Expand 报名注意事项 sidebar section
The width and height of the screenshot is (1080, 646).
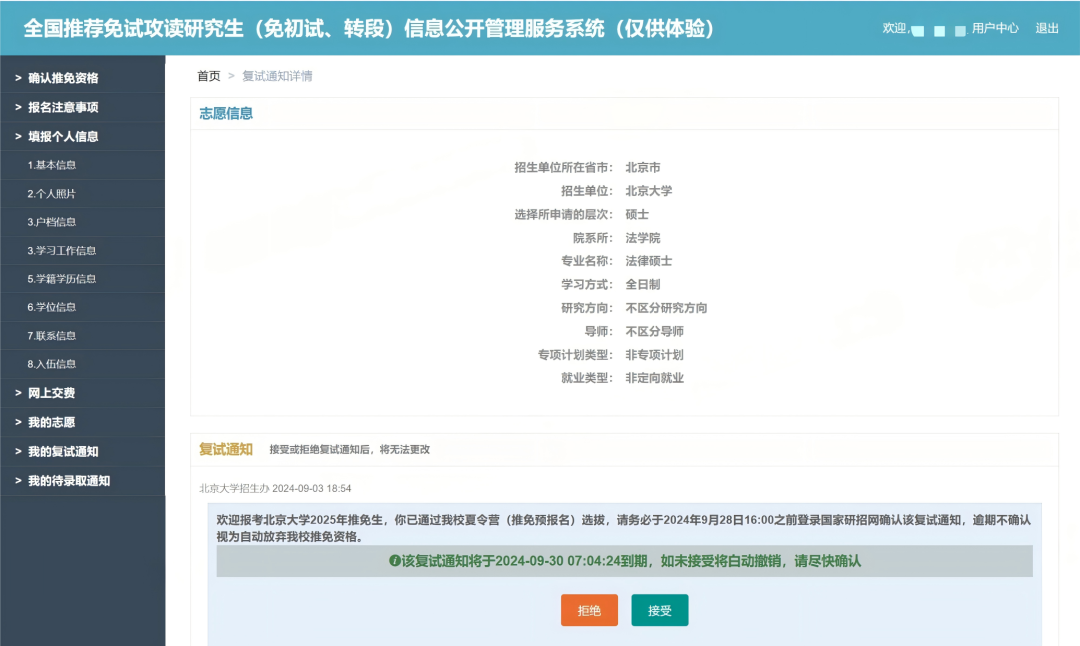pyautogui.click(x=63, y=107)
